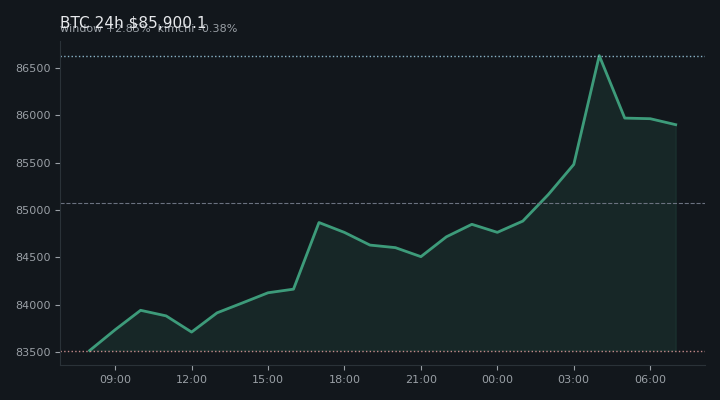Click the 83500 price axis label

[33, 352]
